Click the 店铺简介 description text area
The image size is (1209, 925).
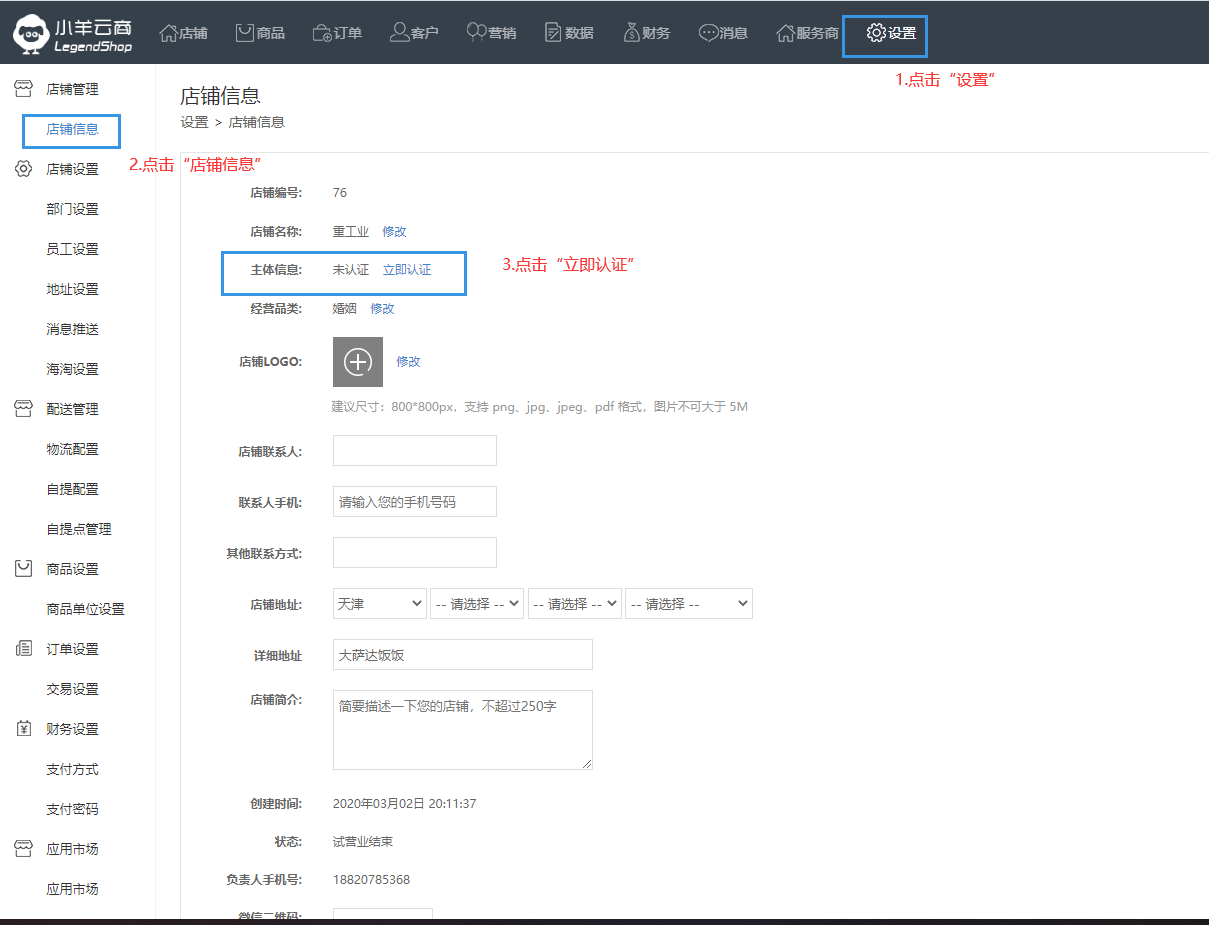coord(462,730)
